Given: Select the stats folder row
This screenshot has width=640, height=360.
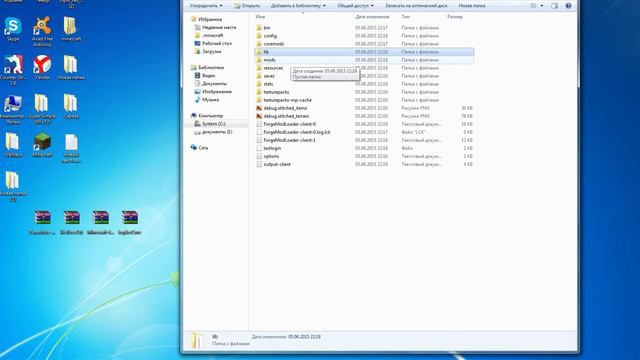Looking at the screenshot, I should (364, 84).
